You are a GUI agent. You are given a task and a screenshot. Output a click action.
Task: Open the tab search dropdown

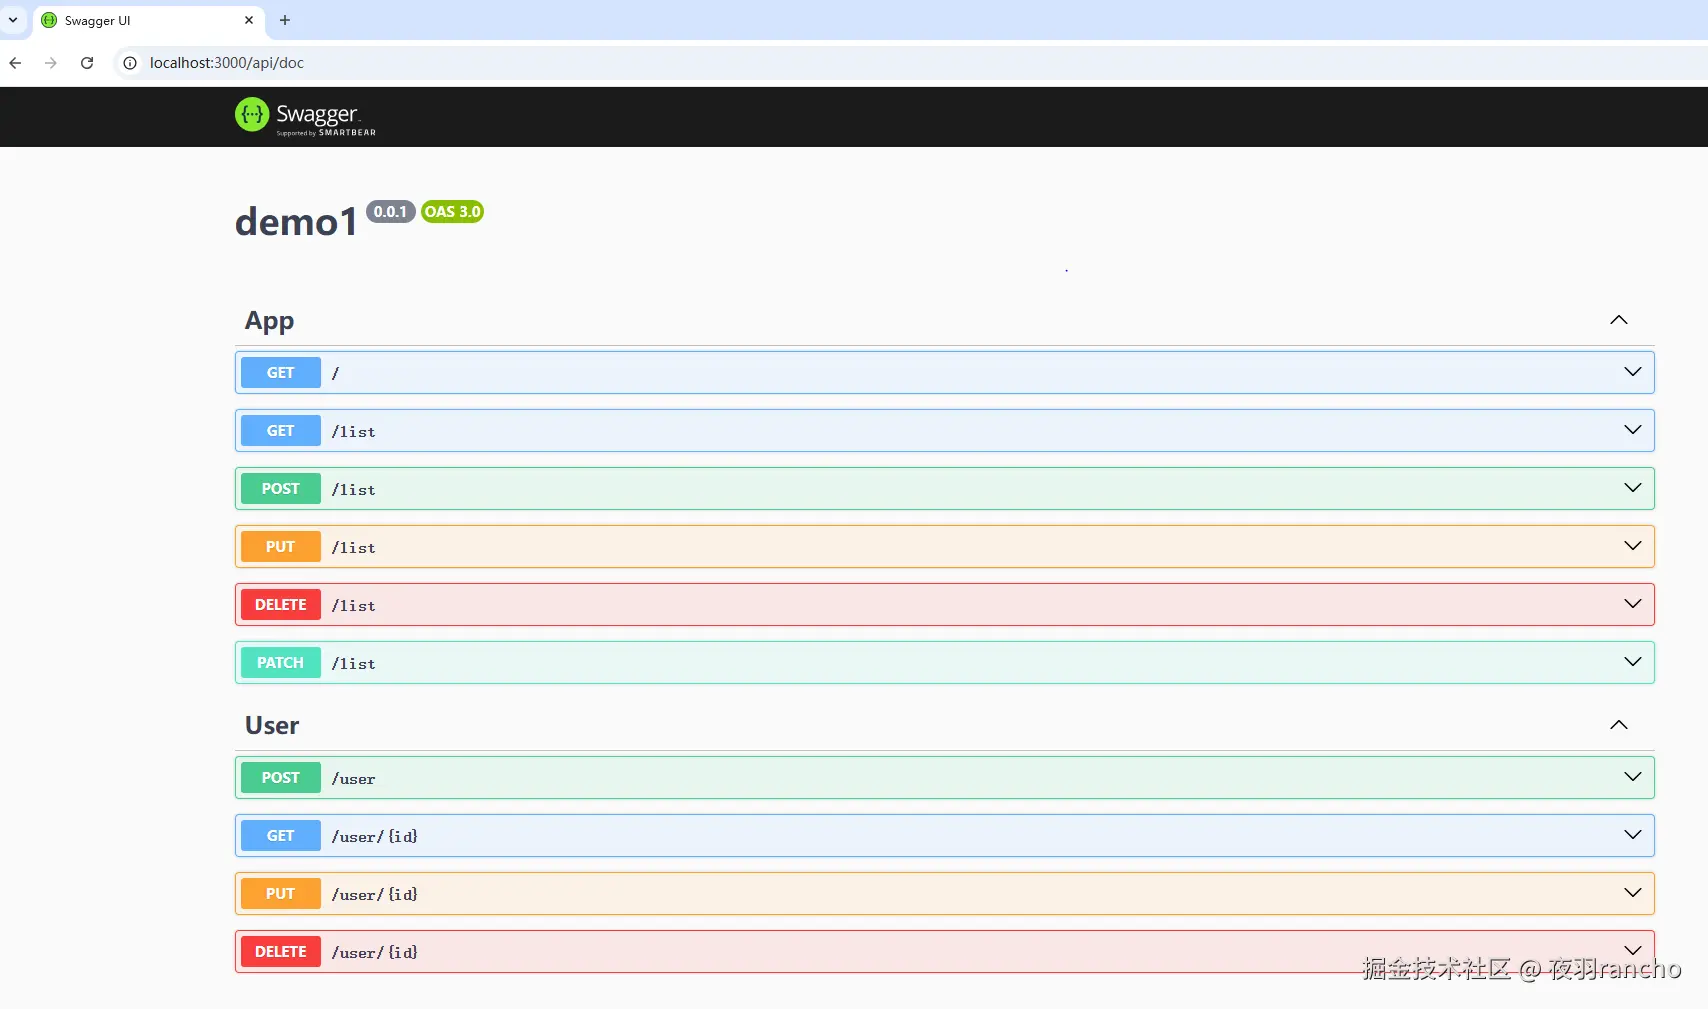[13, 20]
